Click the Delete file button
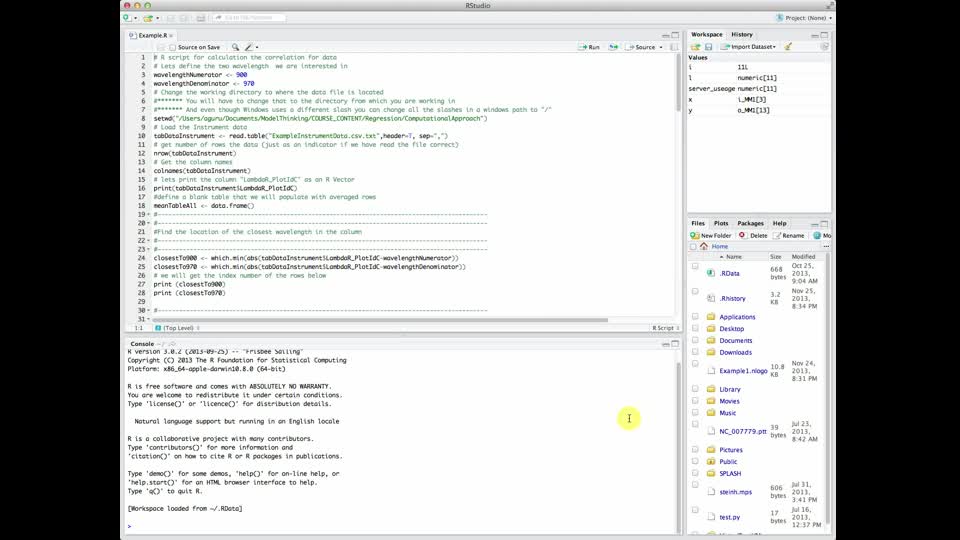Image resolution: width=960 pixels, height=540 pixels. tap(753, 236)
